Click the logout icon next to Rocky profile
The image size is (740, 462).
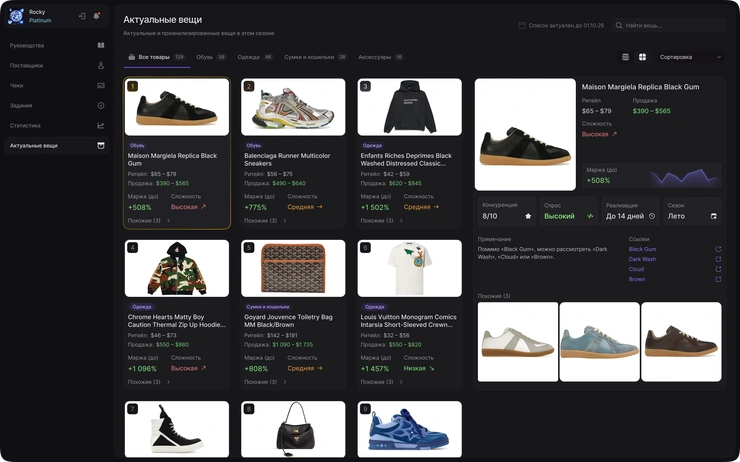tap(82, 16)
